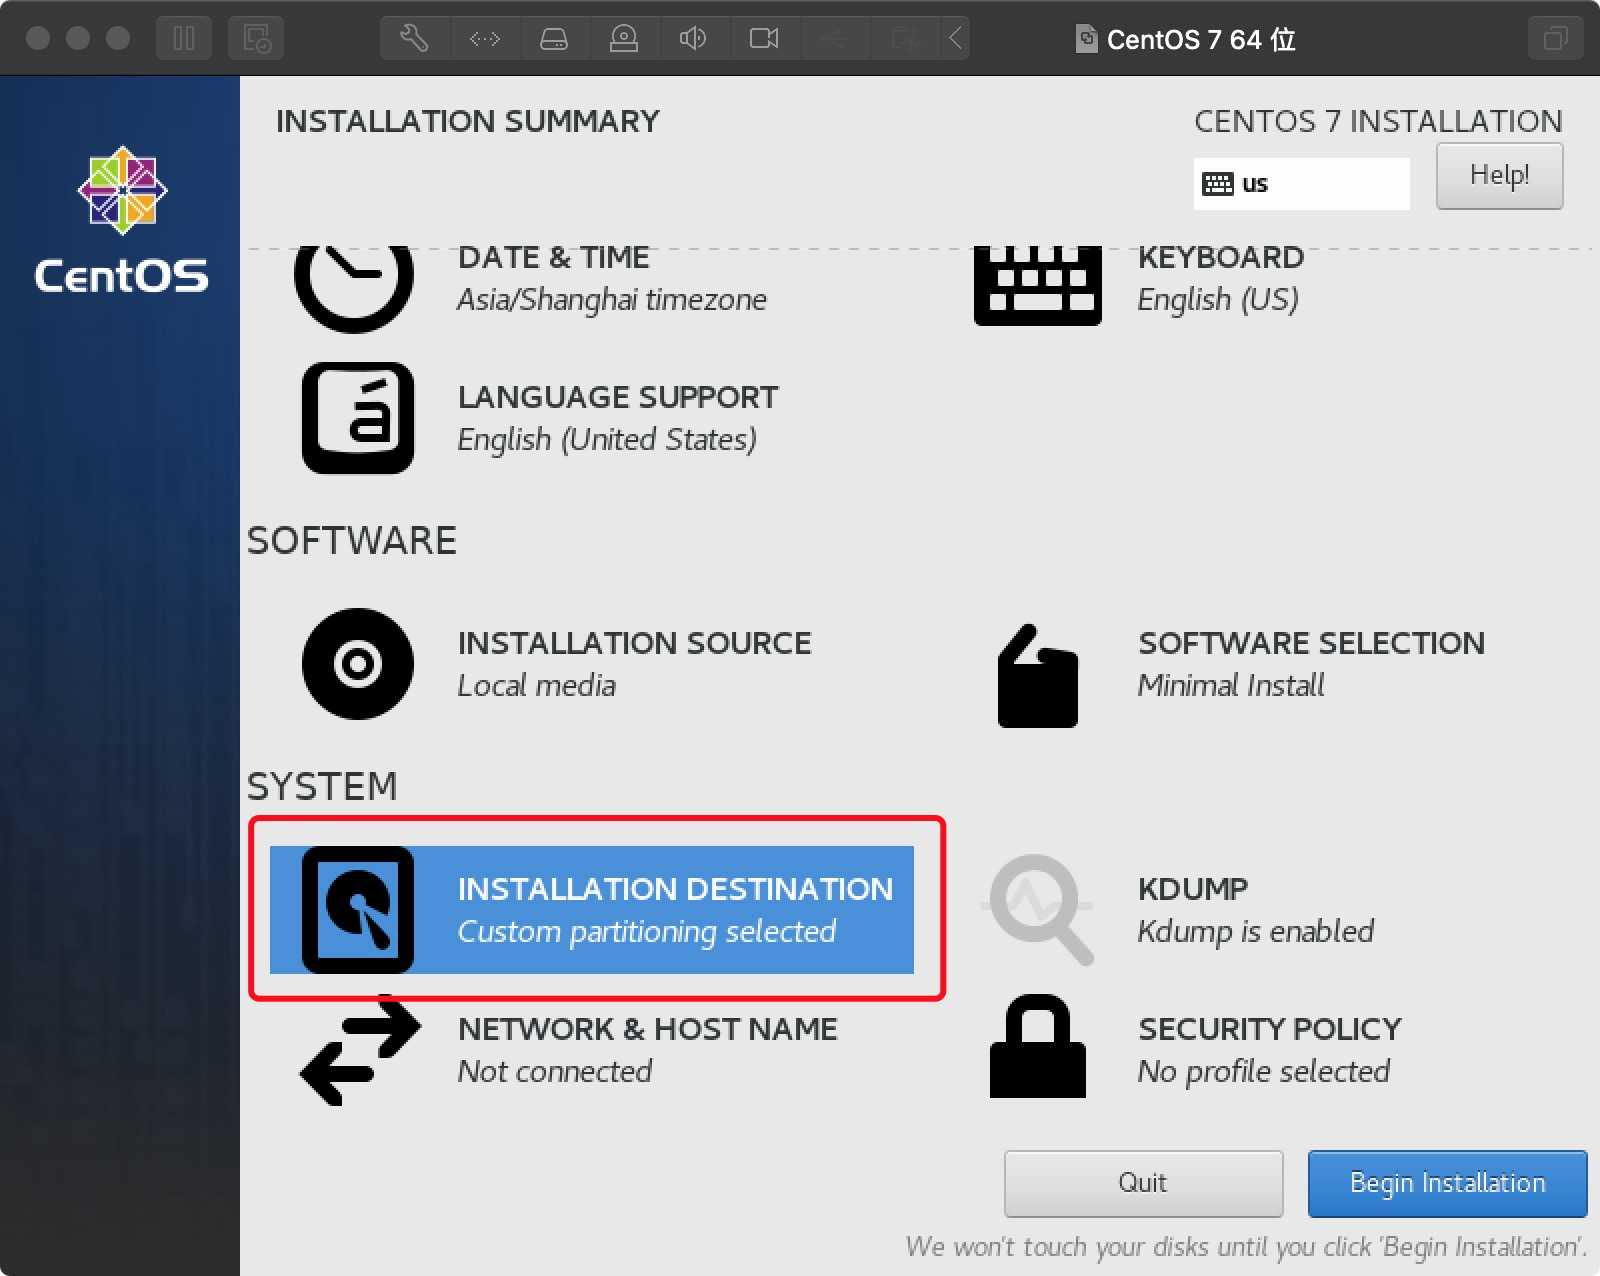Click the CentOS logo in sidebar
The image size is (1600, 1276).
coord(122,220)
